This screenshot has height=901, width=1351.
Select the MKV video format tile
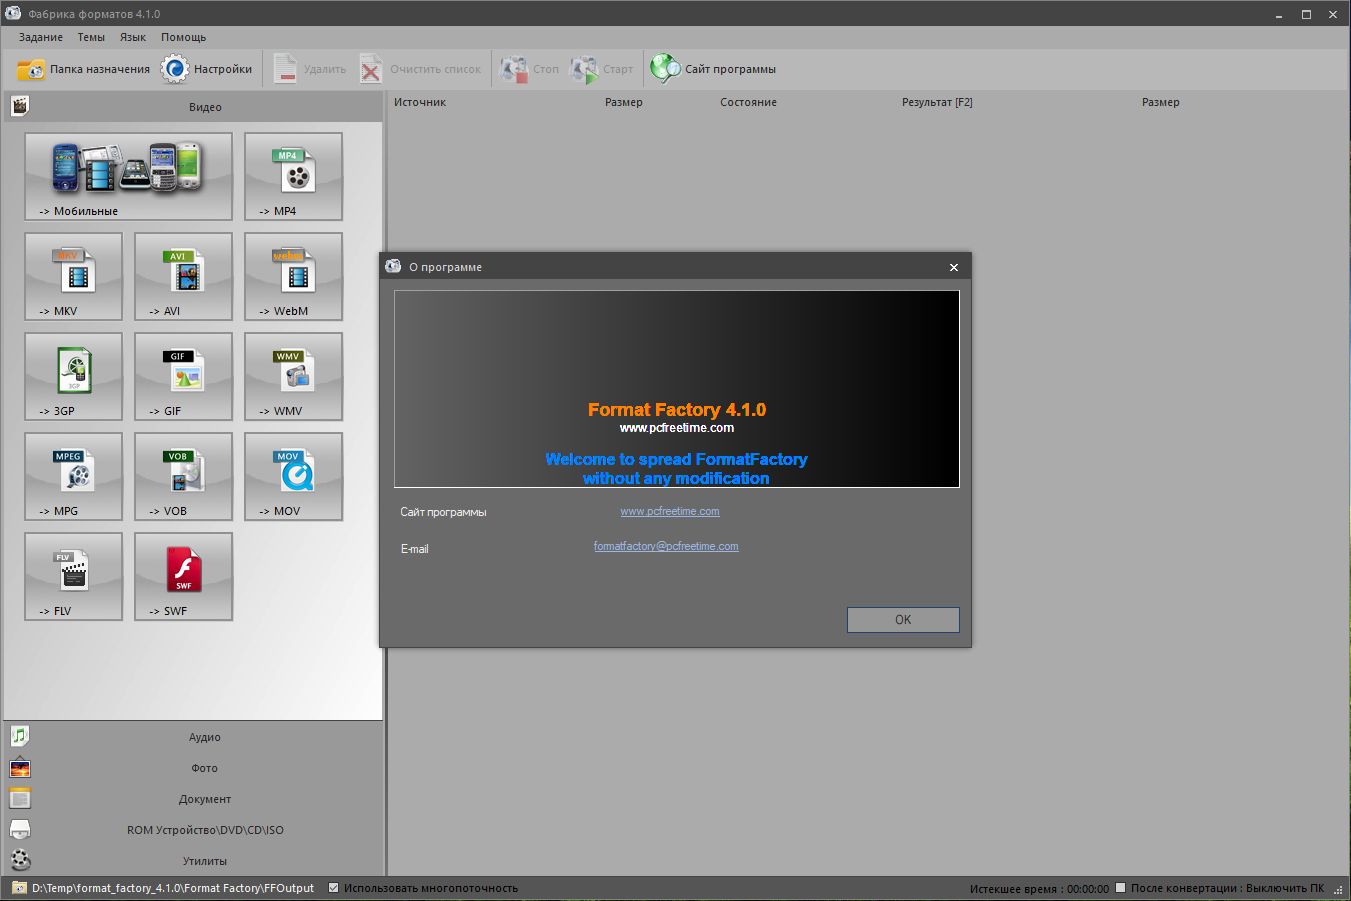coord(73,276)
